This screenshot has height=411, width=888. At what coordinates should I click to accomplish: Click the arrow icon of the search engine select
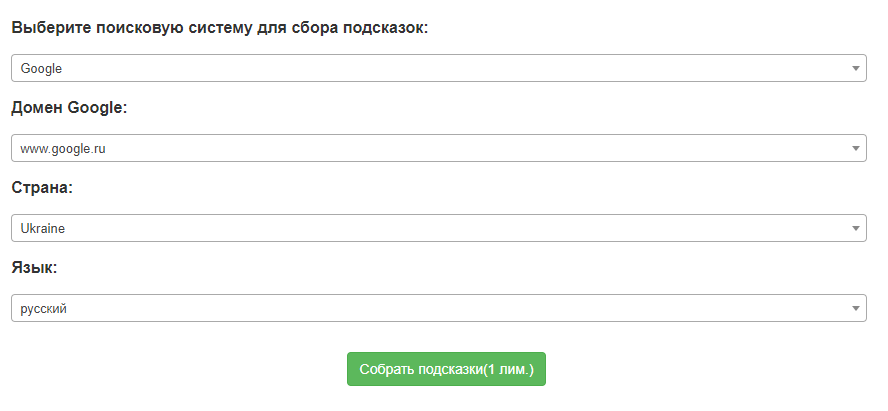coord(856,68)
